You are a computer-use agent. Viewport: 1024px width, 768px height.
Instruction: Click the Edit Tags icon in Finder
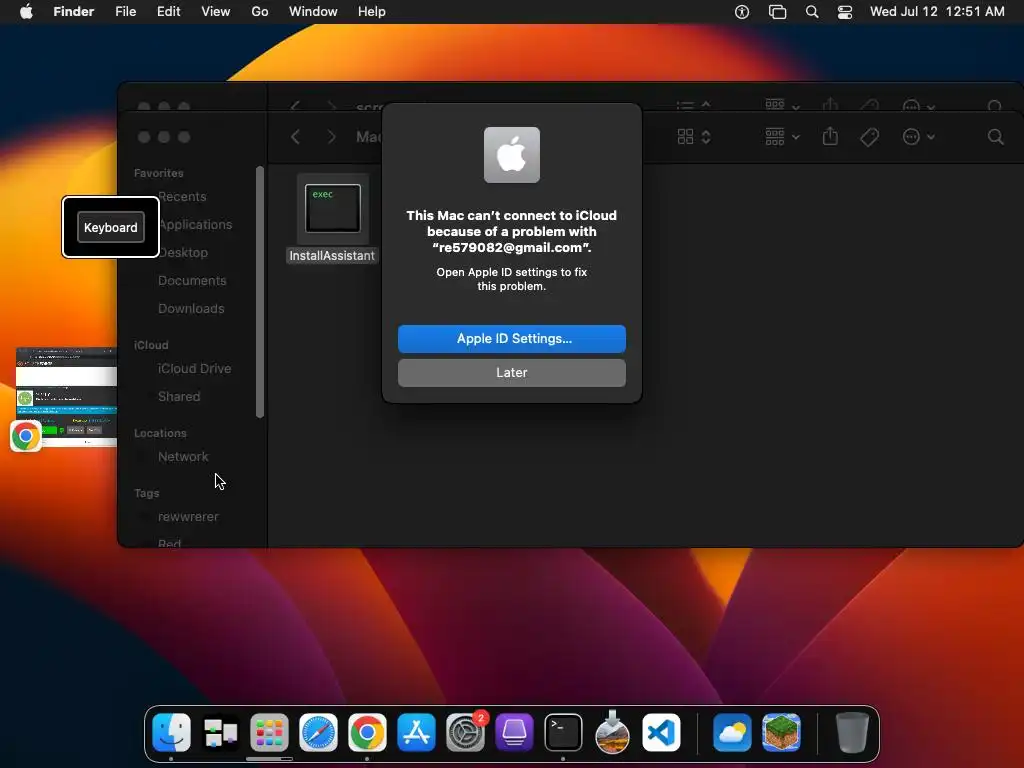869,136
